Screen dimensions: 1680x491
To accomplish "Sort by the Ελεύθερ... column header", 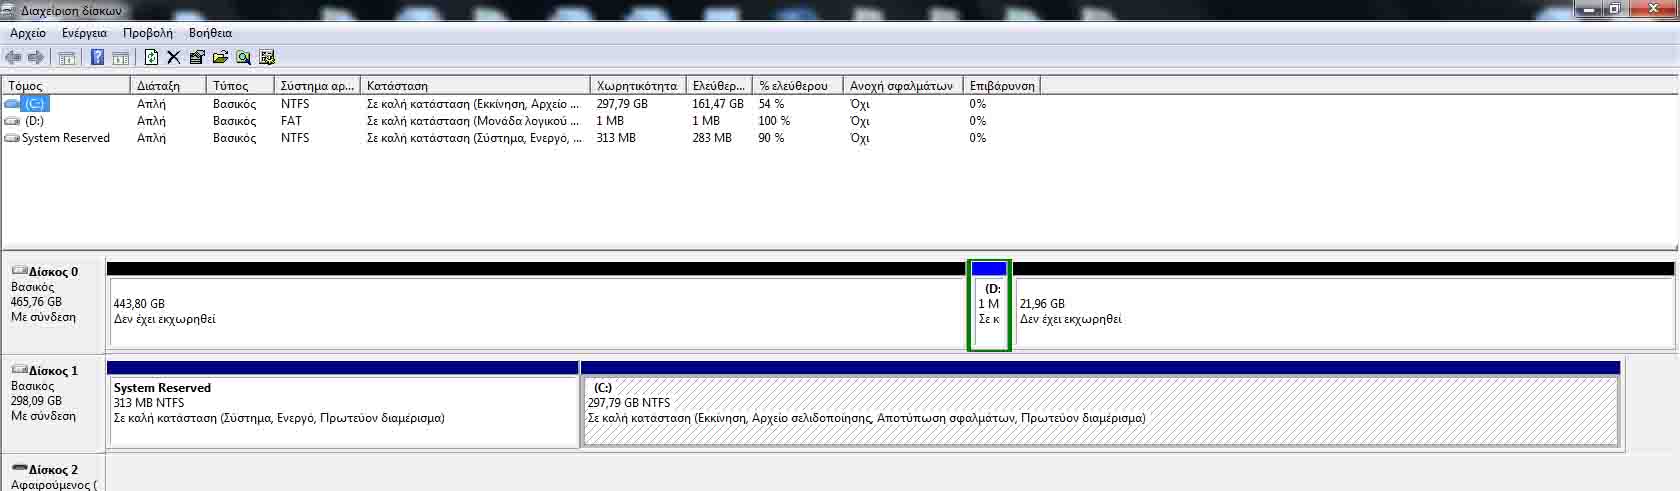I will (719, 86).
